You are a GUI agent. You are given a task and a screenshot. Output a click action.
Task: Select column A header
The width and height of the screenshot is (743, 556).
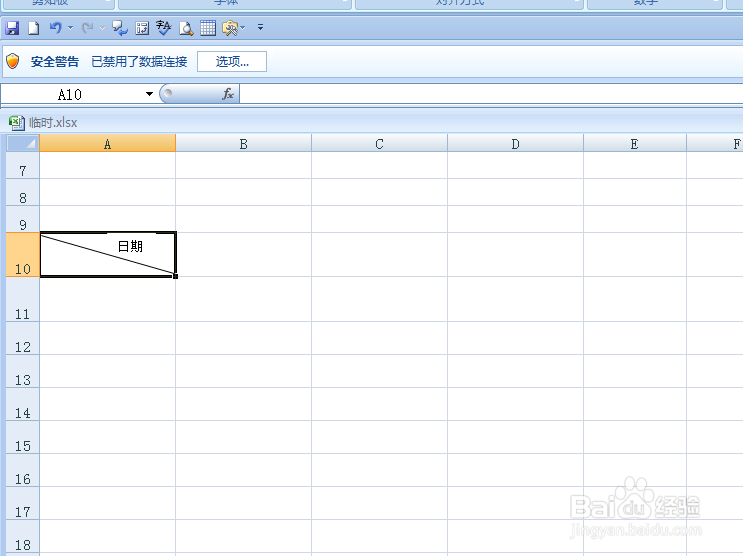pos(108,144)
